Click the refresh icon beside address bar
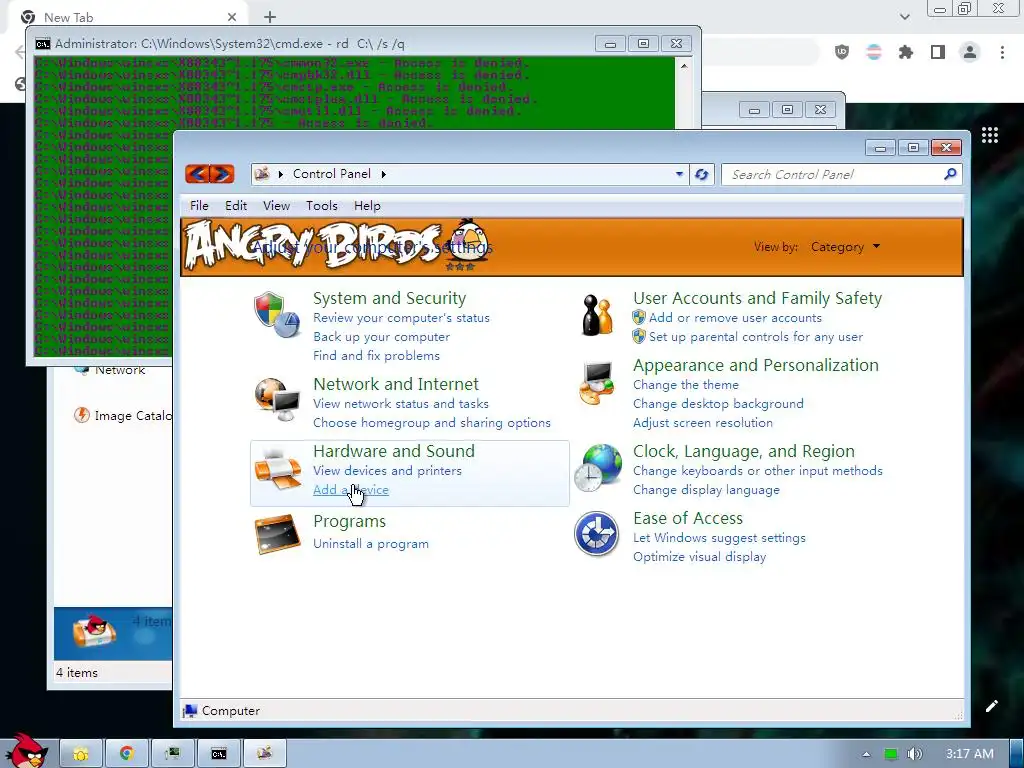This screenshot has height=768, width=1024. (701, 174)
